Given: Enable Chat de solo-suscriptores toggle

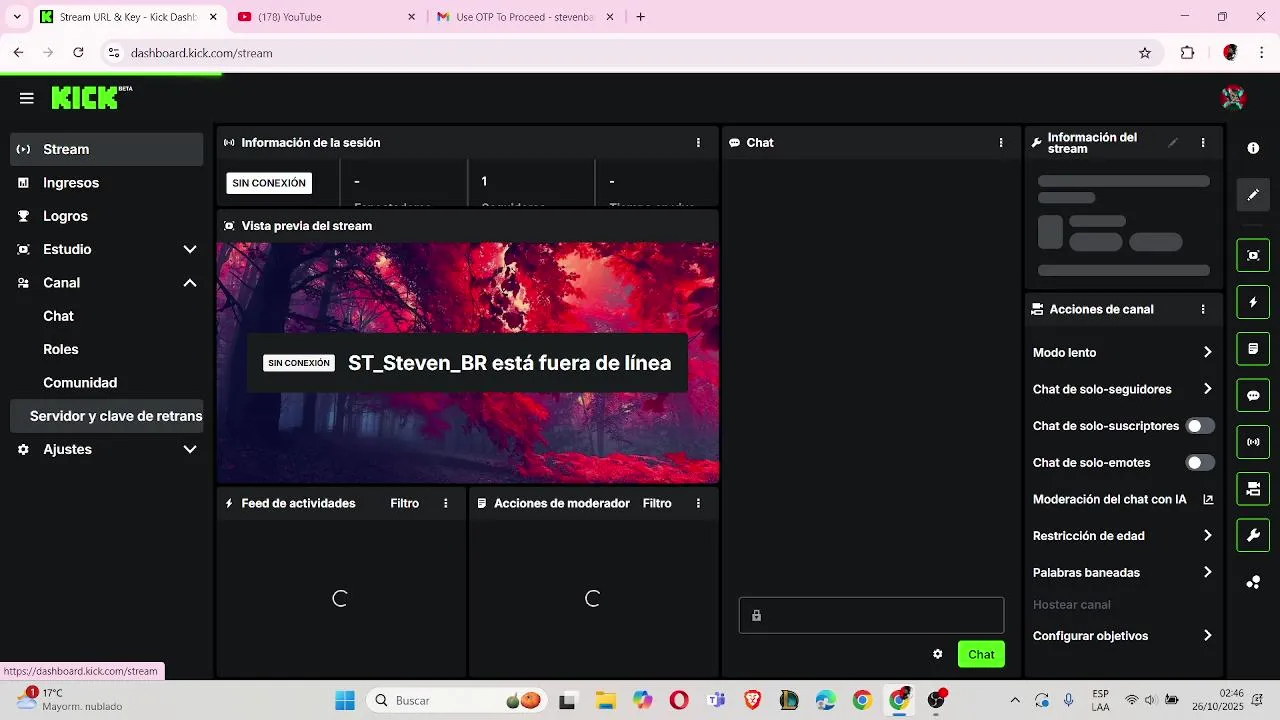Looking at the screenshot, I should click(1200, 426).
